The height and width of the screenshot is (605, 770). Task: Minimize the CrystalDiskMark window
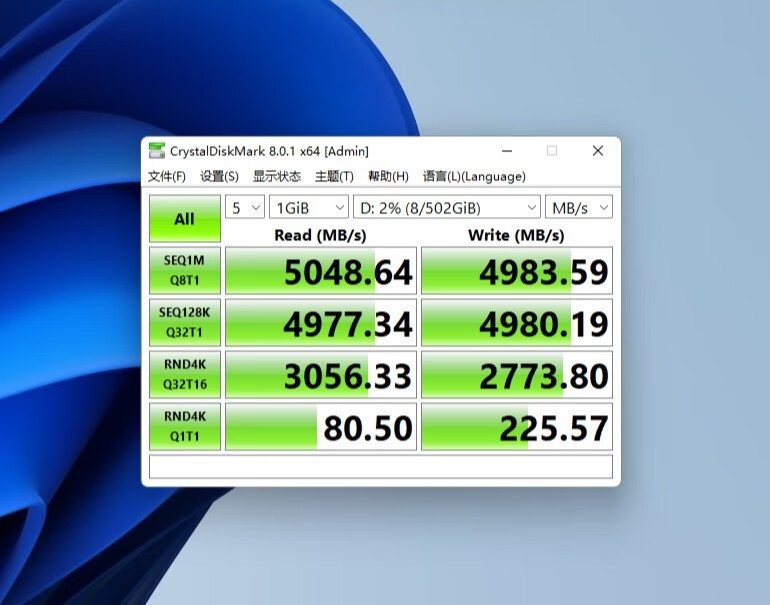[507, 151]
